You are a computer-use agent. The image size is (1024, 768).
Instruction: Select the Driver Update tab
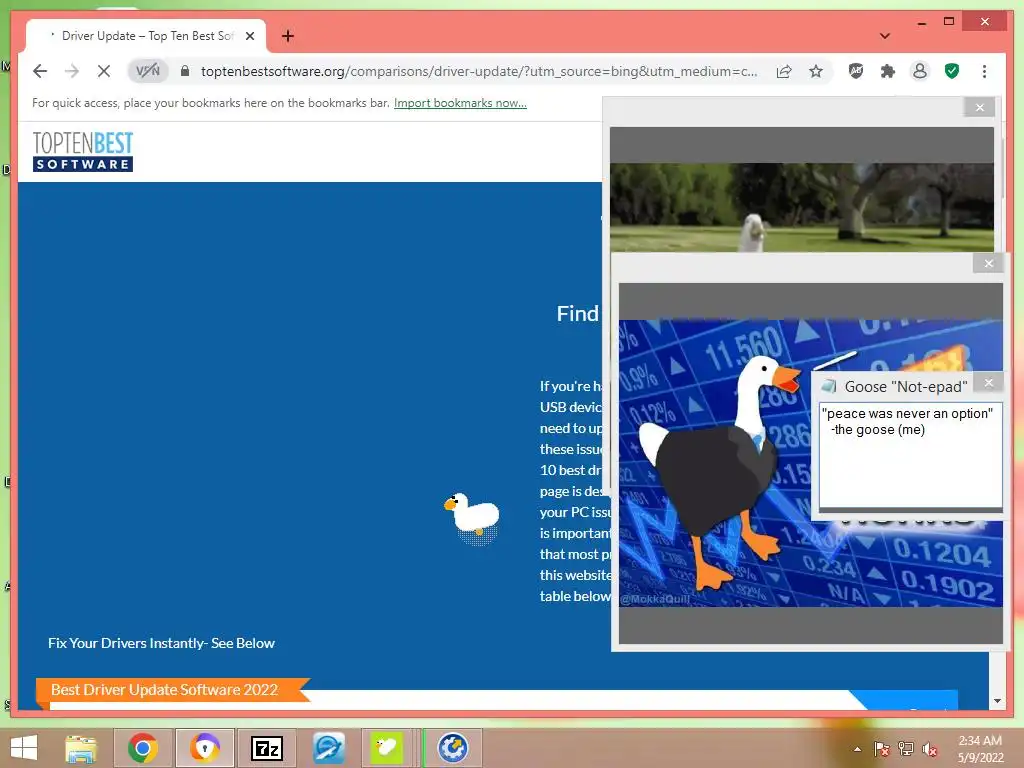[x=146, y=36]
